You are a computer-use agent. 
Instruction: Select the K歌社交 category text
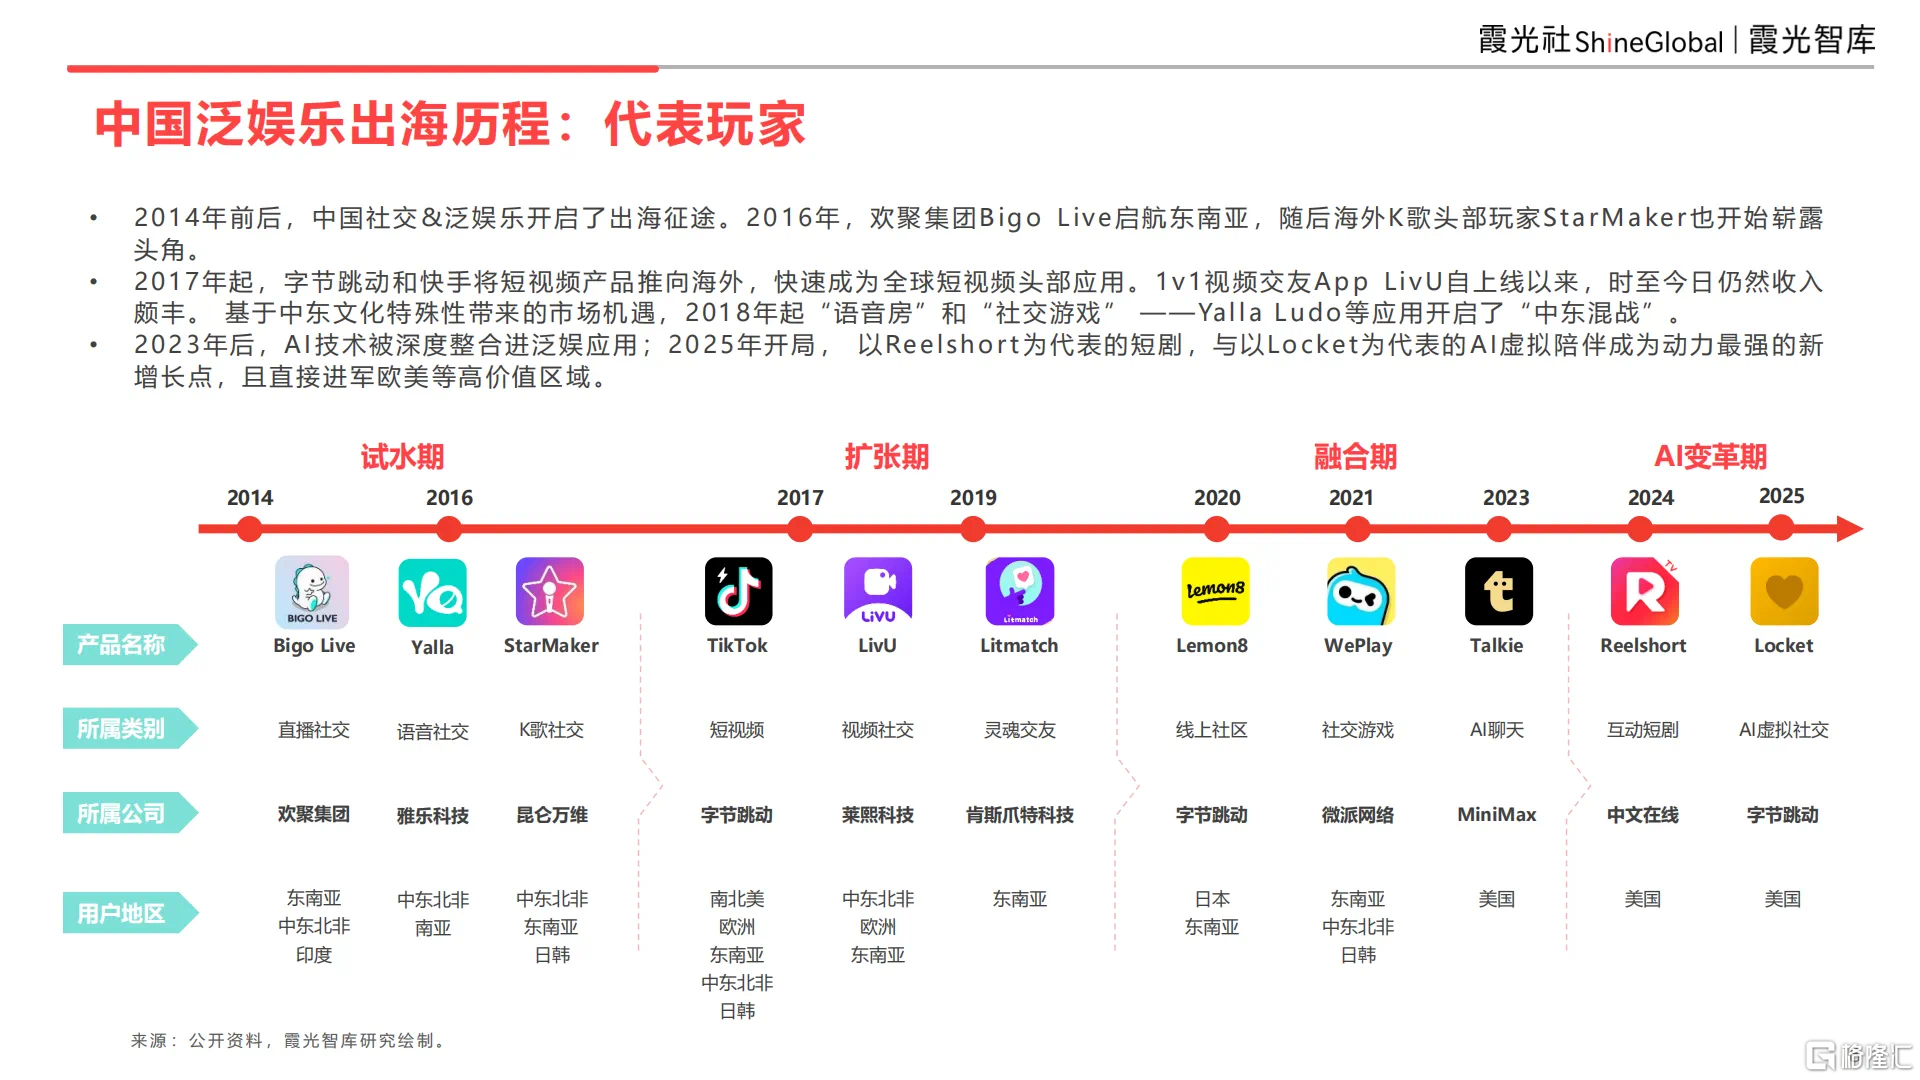551,730
